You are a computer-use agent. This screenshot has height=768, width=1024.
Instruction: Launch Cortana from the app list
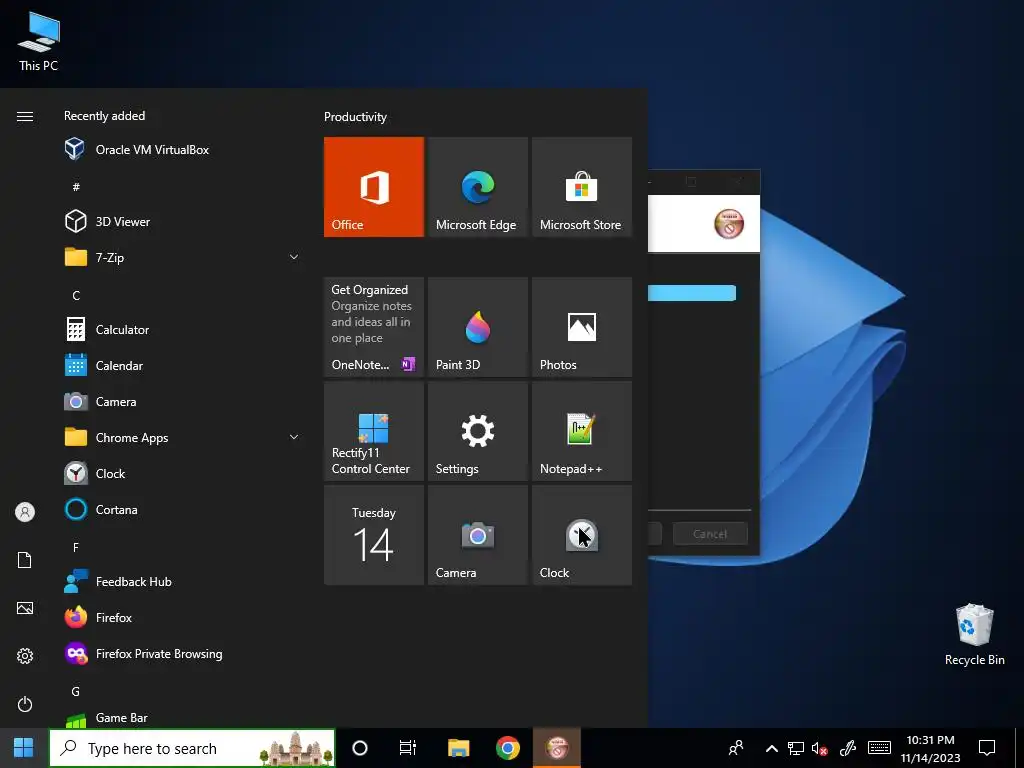point(182,509)
